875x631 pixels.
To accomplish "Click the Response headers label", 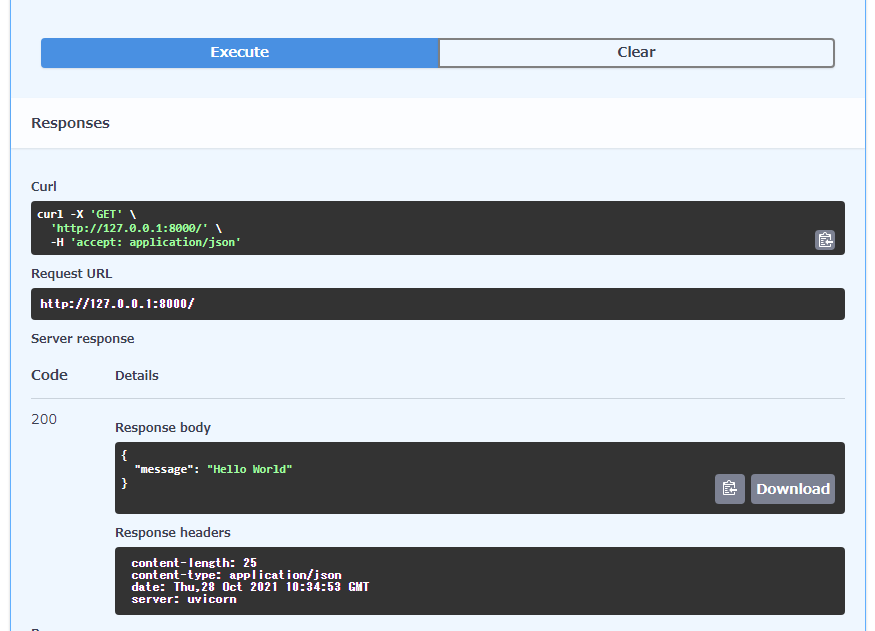I will 175,532.
